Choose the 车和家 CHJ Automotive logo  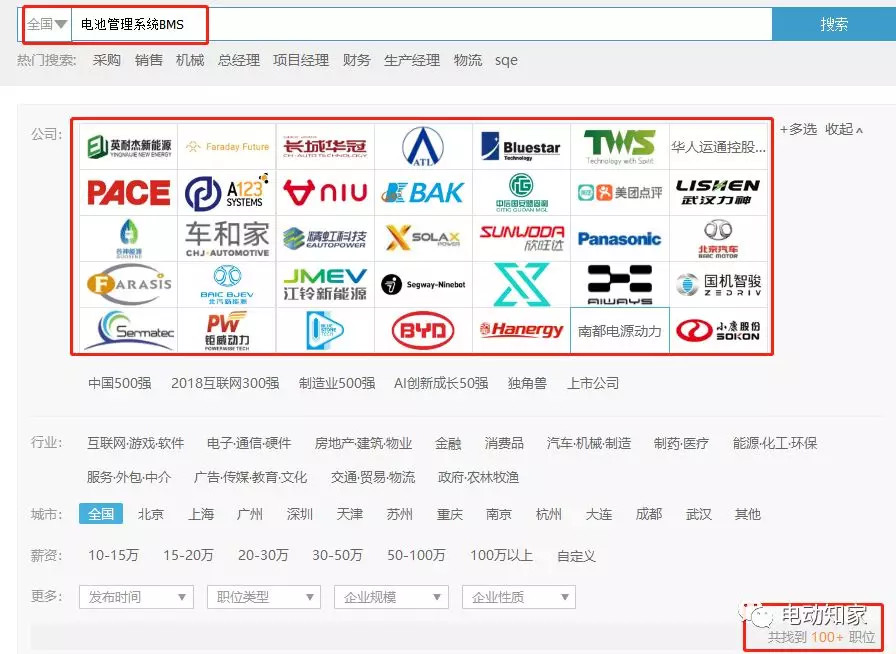(x=227, y=238)
